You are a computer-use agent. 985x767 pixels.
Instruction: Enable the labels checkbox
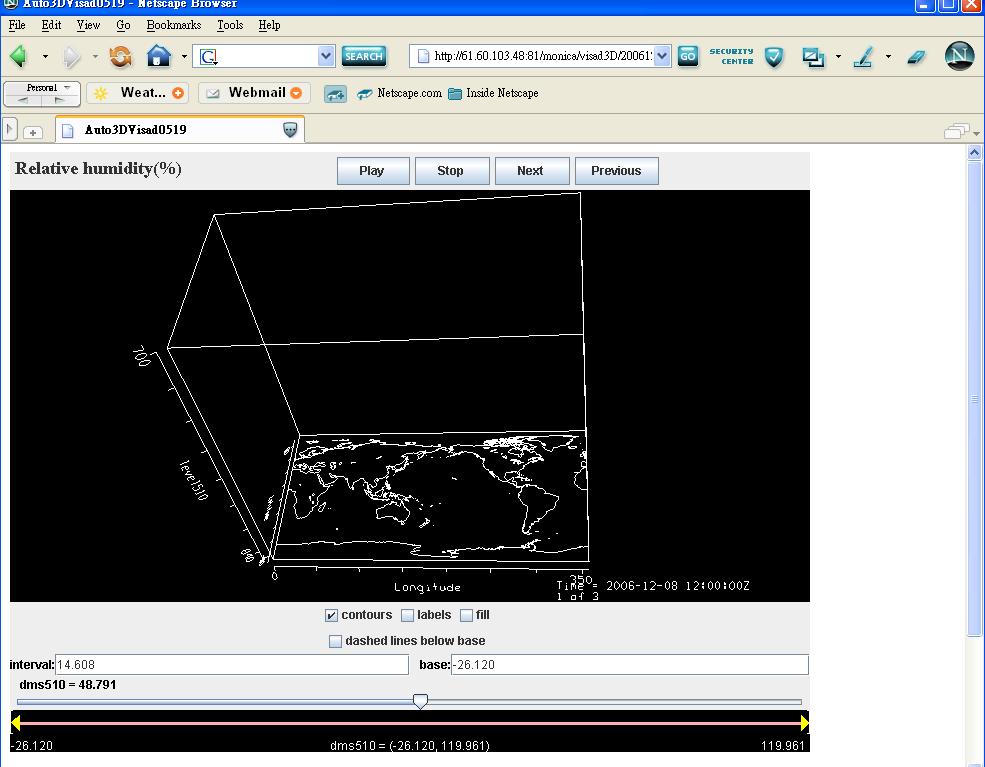[x=408, y=616]
